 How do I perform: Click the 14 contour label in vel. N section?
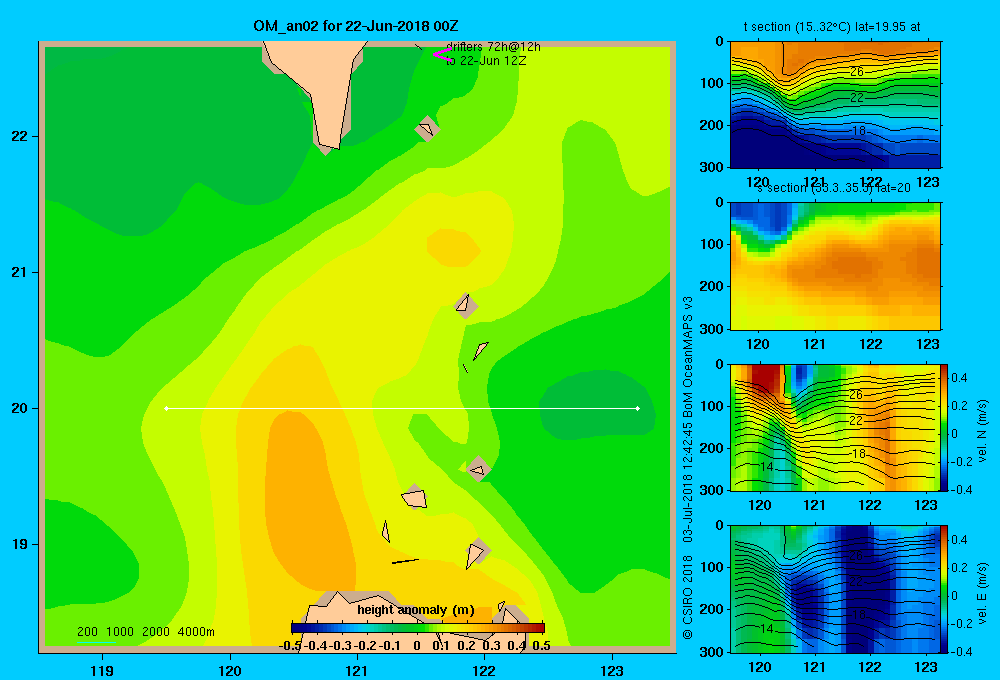pos(767,467)
